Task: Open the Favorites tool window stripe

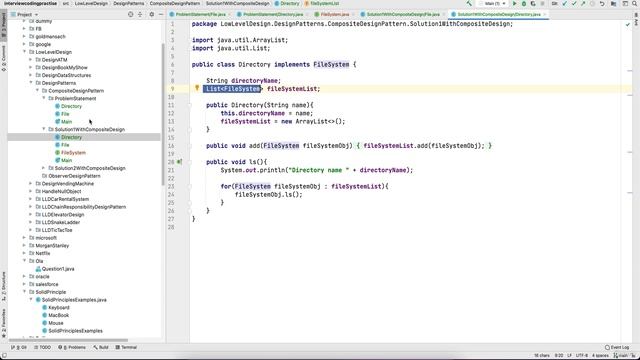Action: tap(4, 324)
